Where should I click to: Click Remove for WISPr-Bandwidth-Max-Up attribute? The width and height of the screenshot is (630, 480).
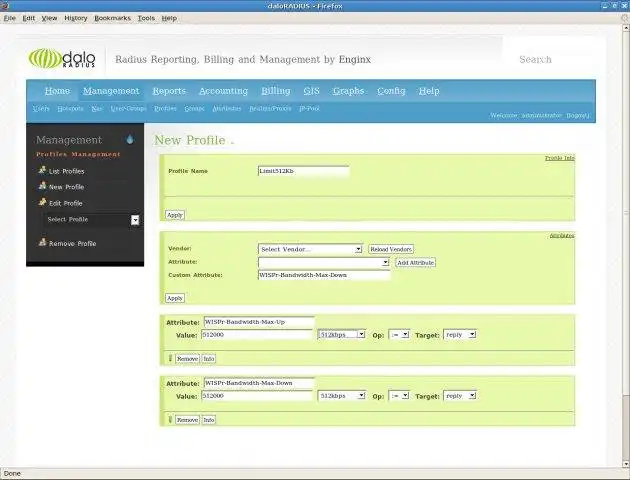coord(188,358)
